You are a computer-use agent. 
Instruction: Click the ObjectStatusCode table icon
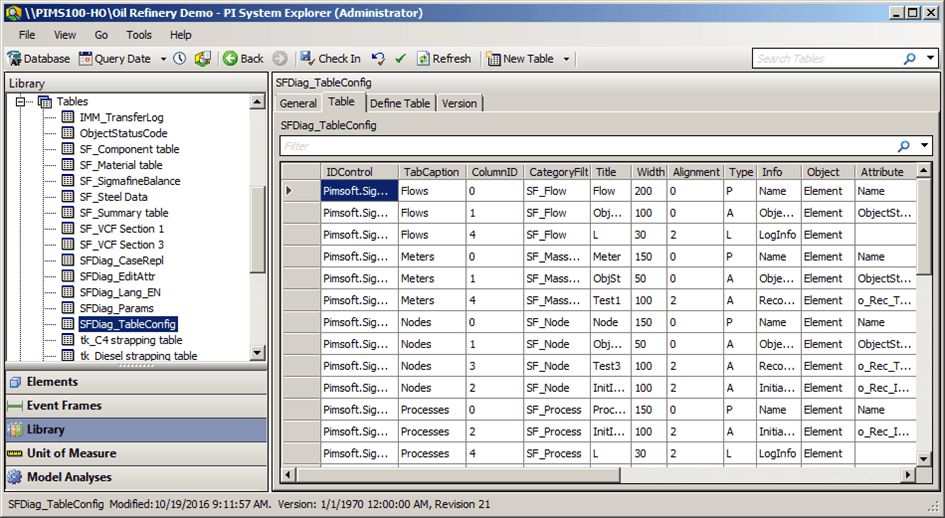click(x=68, y=133)
